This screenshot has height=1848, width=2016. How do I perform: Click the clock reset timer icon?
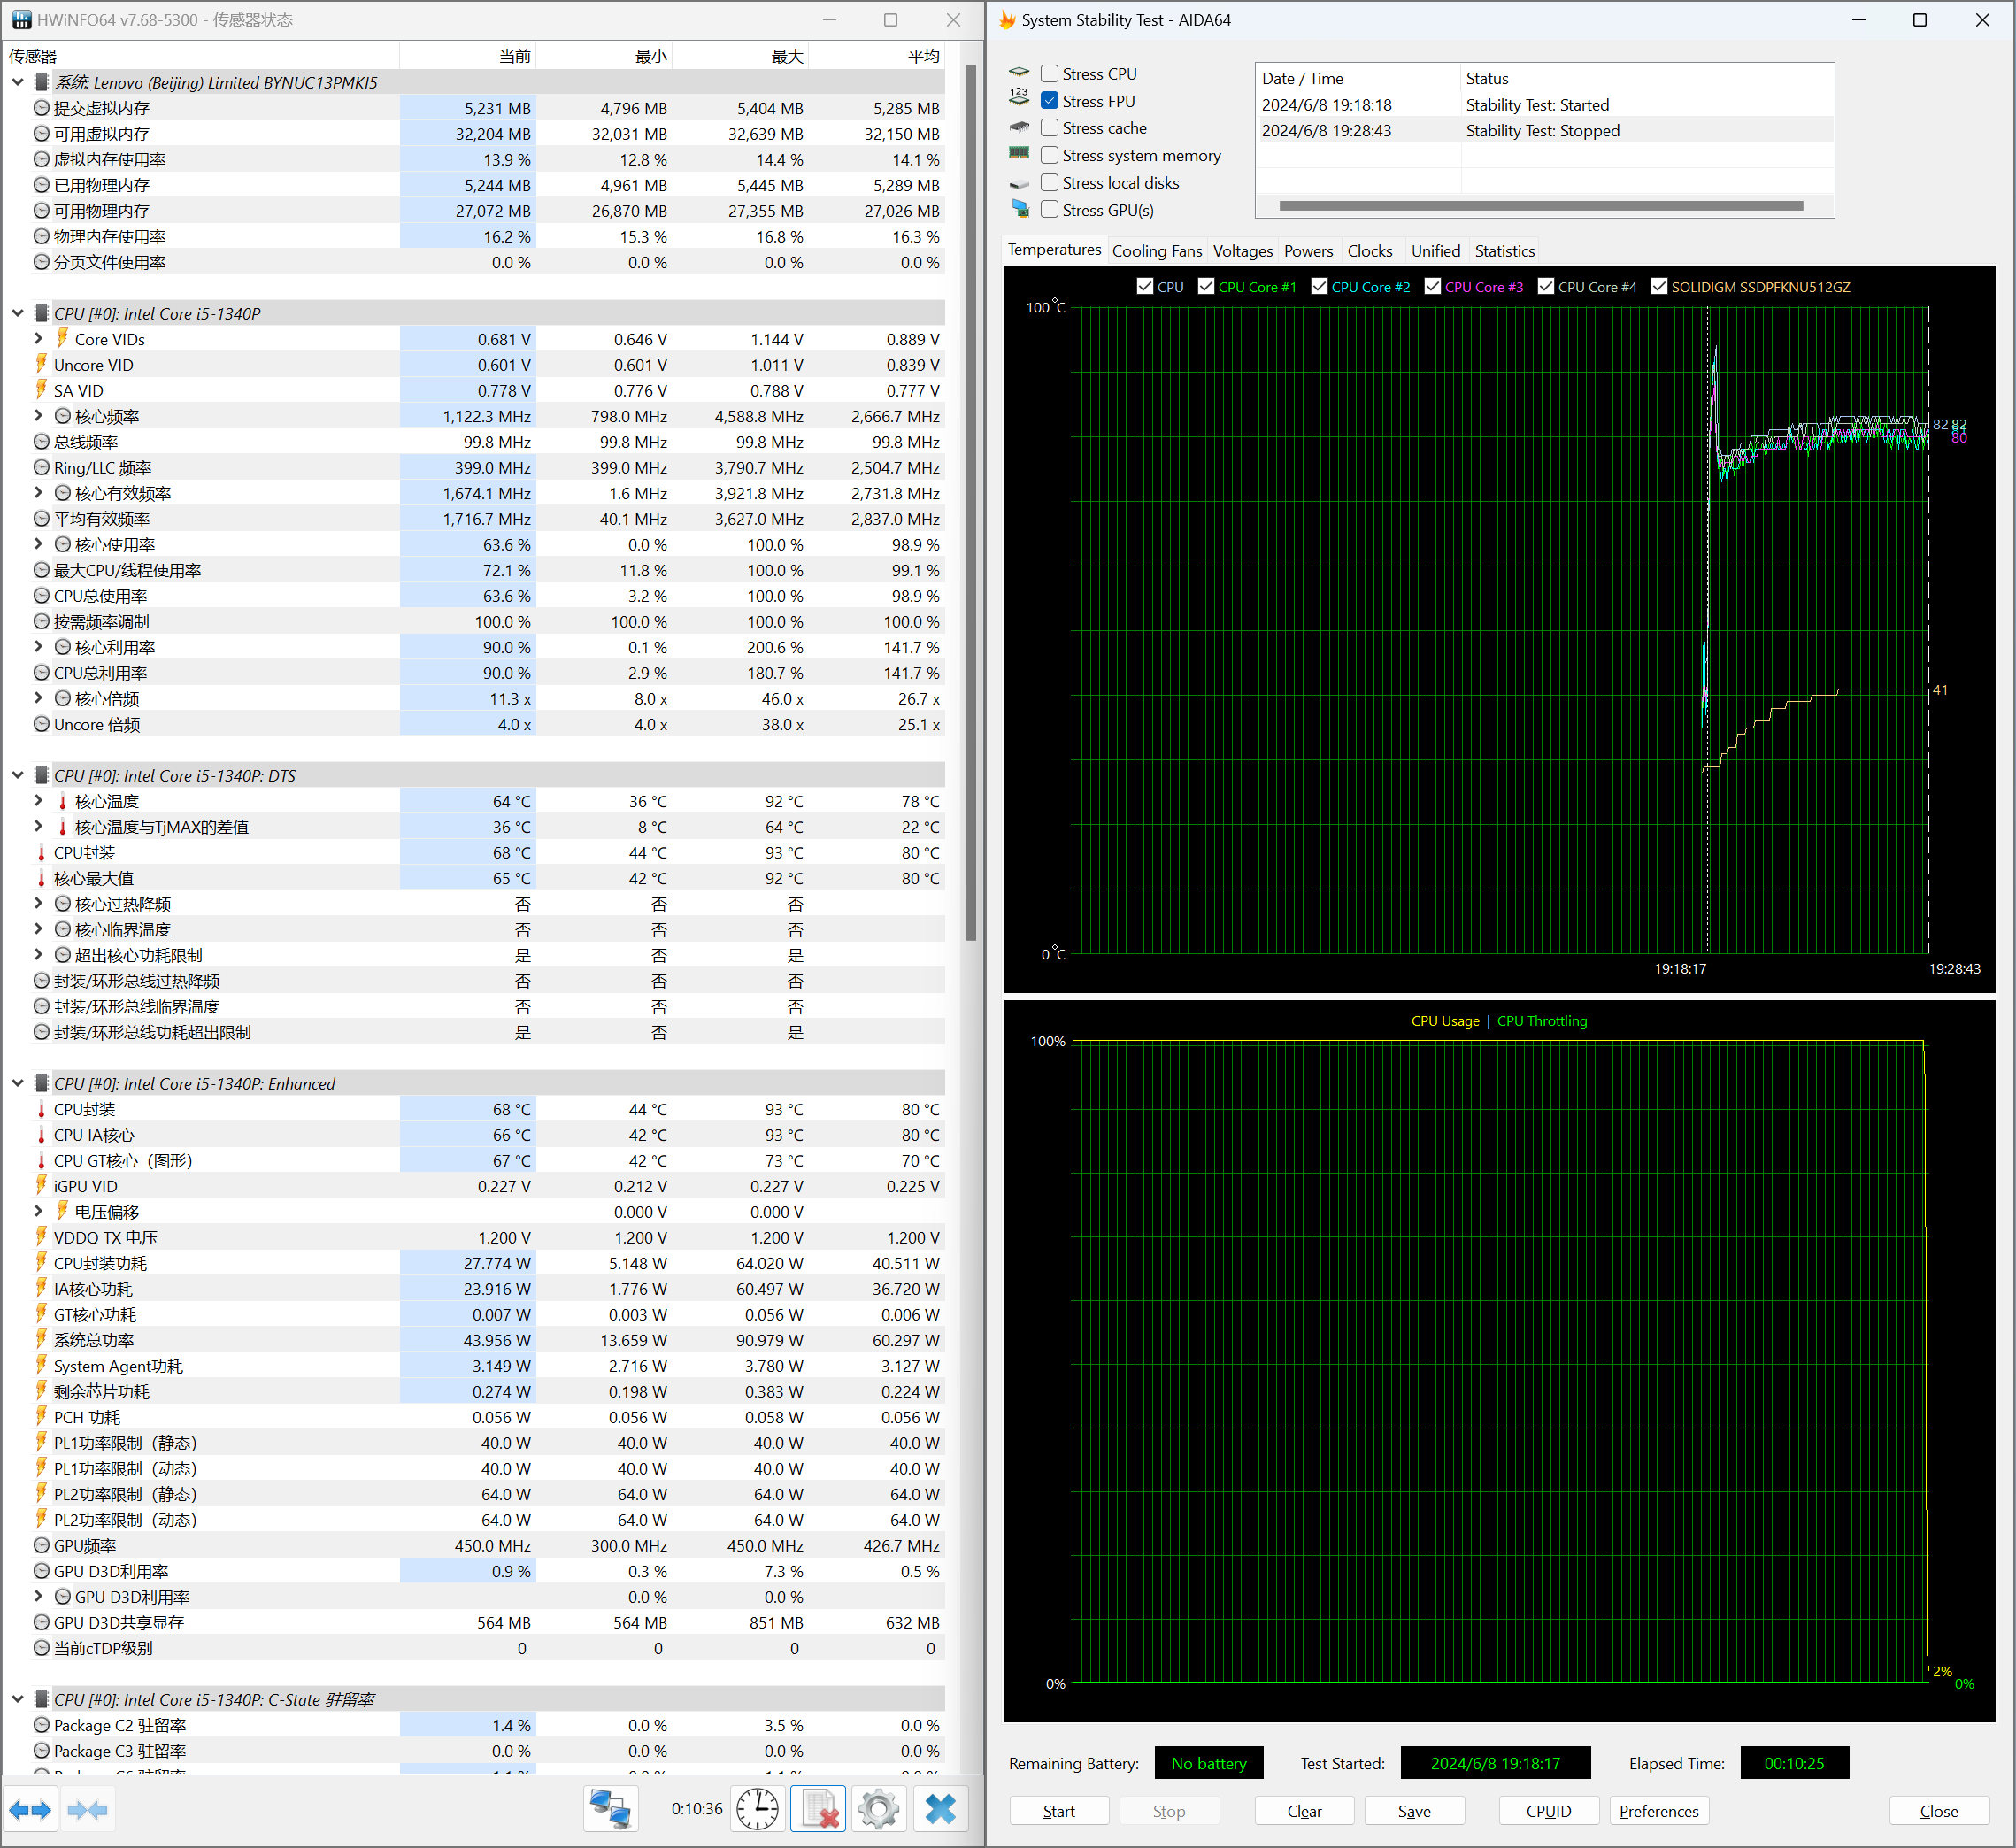coord(757,1810)
